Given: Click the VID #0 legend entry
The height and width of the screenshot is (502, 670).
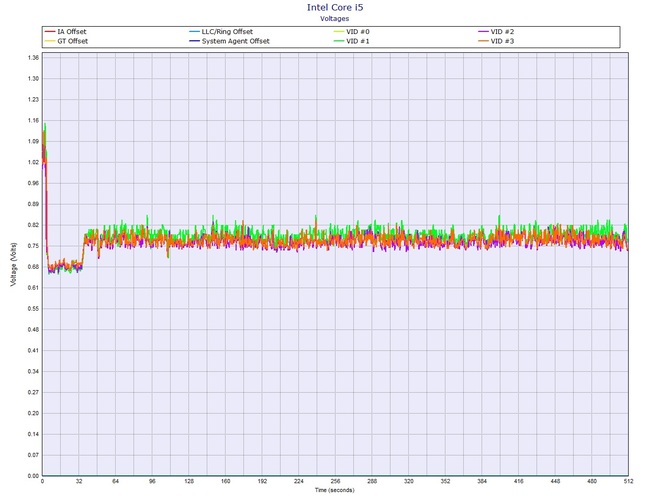Looking at the screenshot, I should (x=351, y=32).
